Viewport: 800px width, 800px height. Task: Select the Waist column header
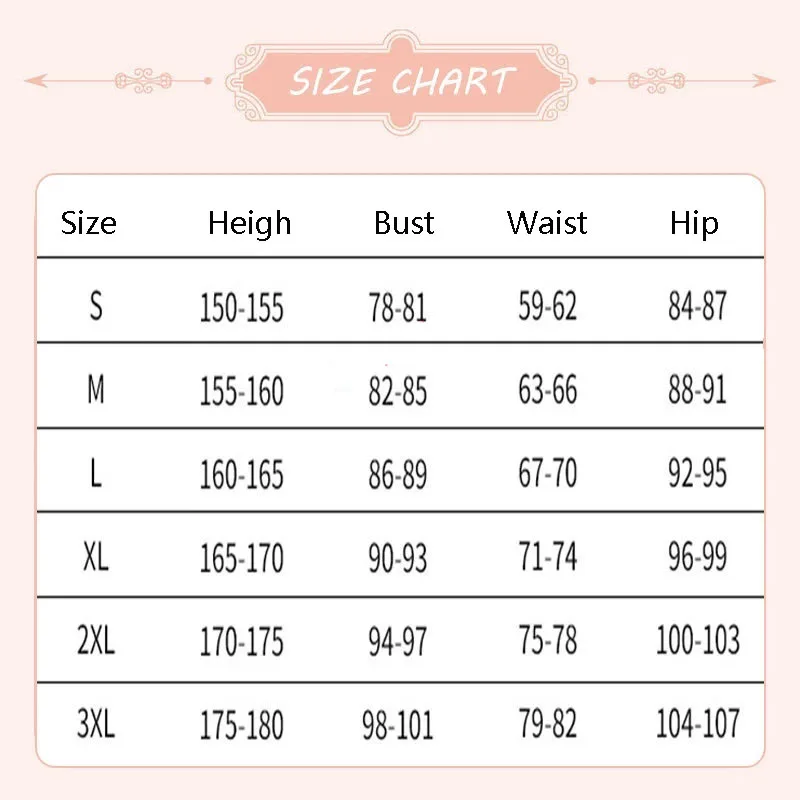[547, 223]
